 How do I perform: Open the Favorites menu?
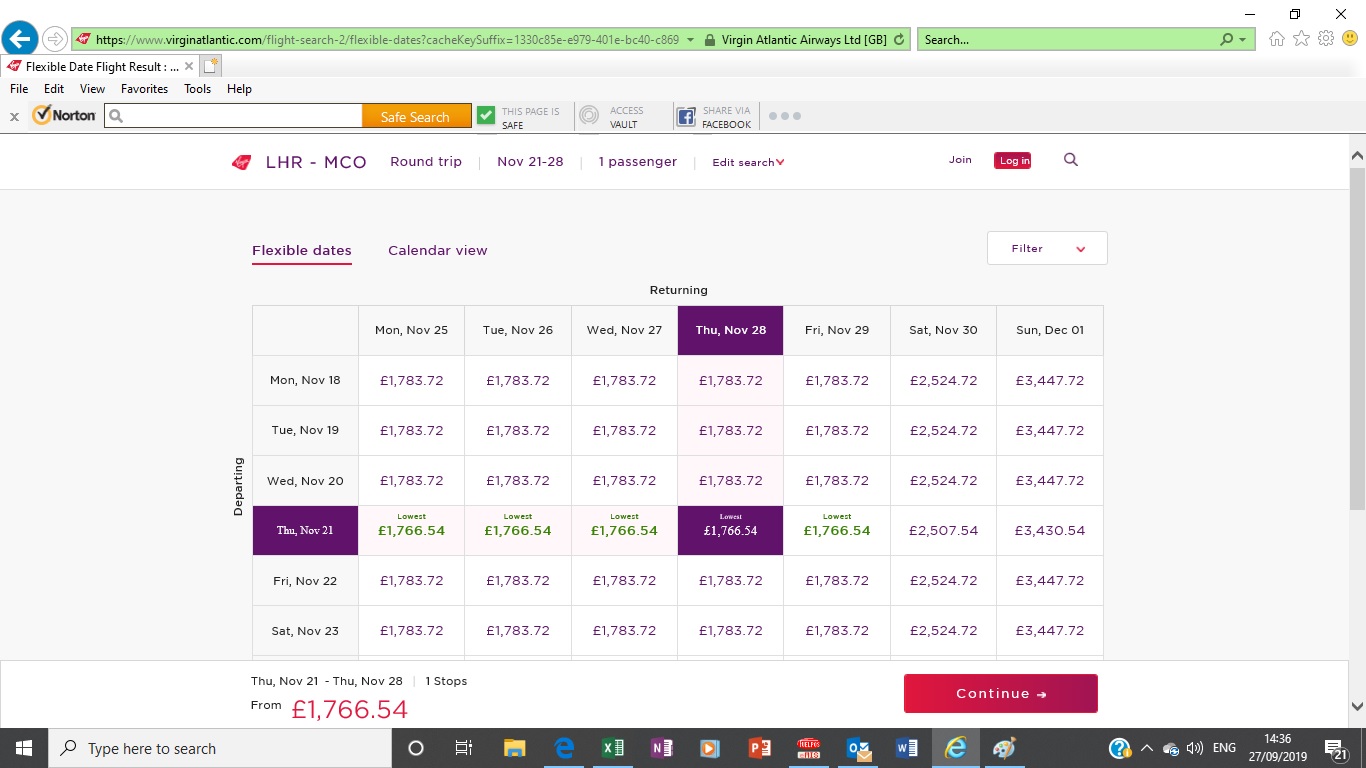pyautogui.click(x=144, y=89)
